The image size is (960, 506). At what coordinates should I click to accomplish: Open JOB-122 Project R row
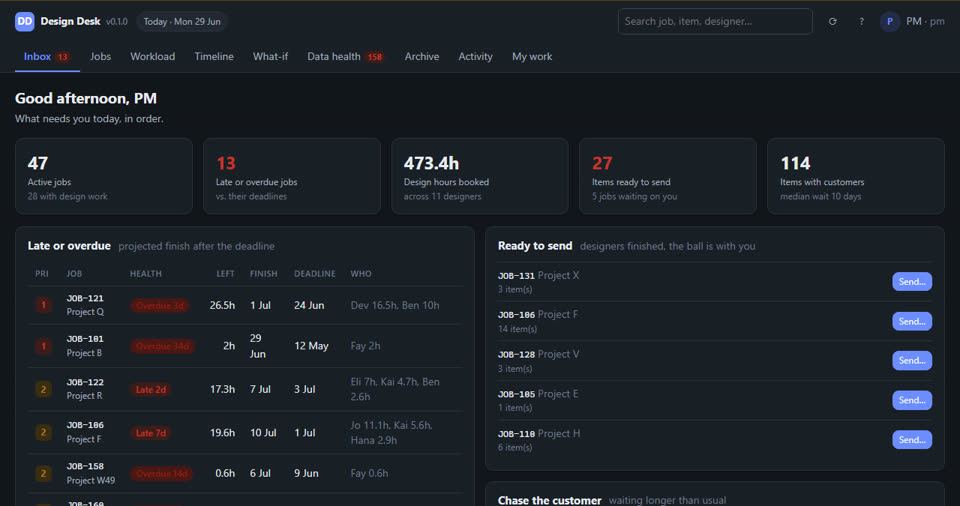(x=245, y=389)
